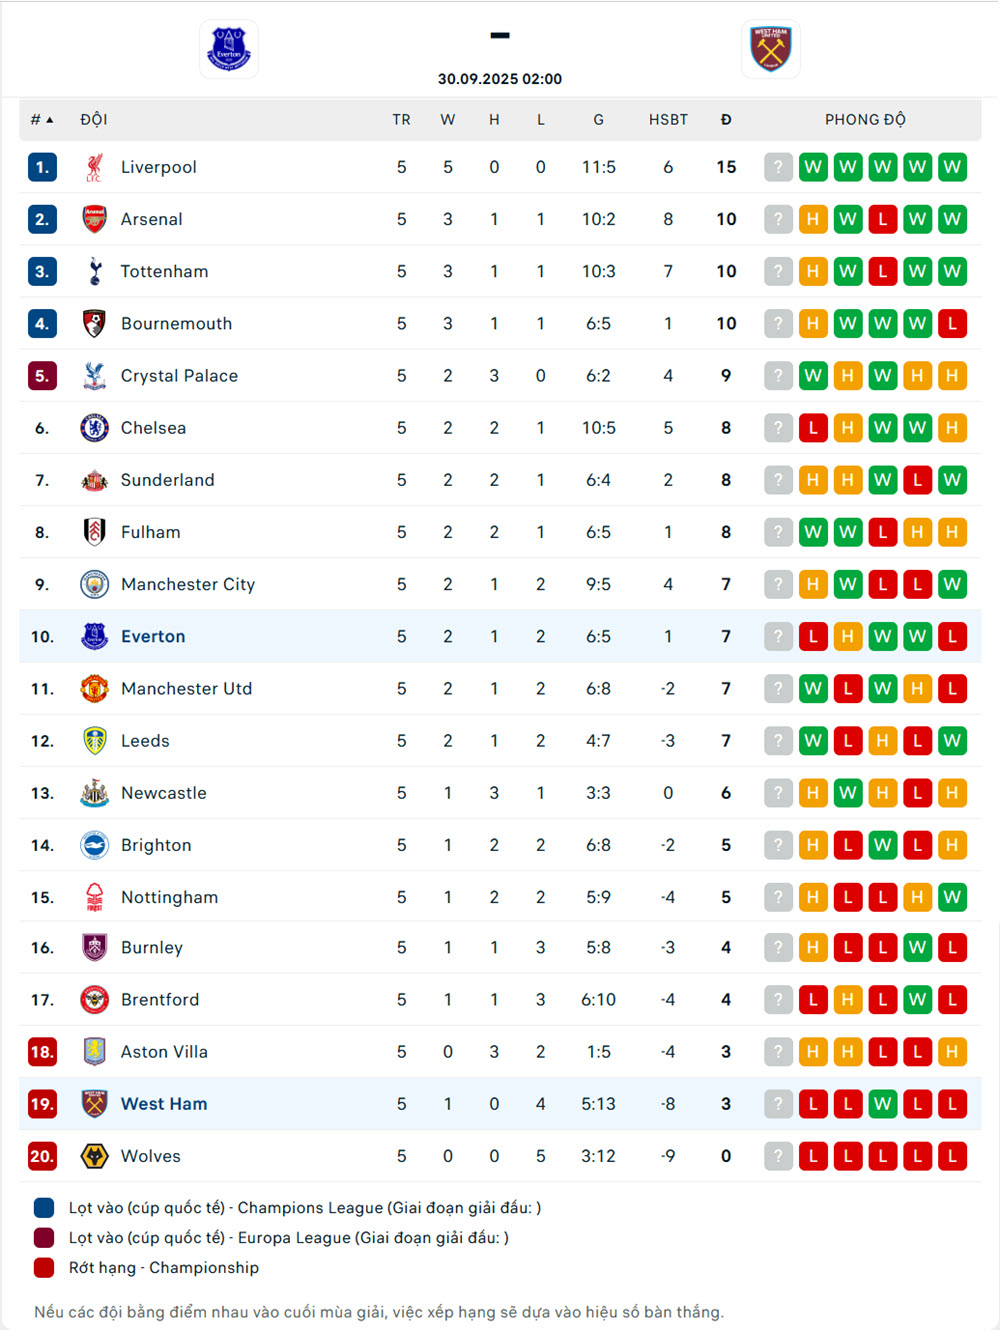
Task: Open the Crystal Palace team link
Action: click(x=179, y=376)
